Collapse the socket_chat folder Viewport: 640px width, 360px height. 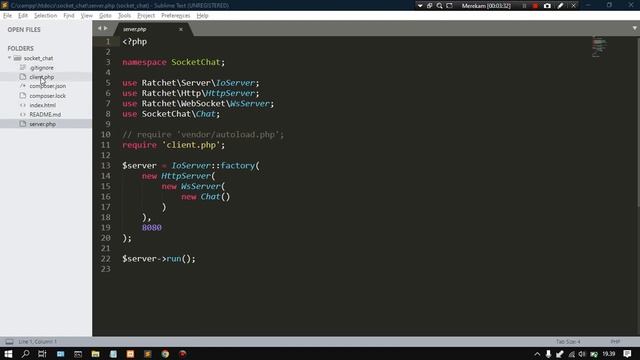click(9, 58)
